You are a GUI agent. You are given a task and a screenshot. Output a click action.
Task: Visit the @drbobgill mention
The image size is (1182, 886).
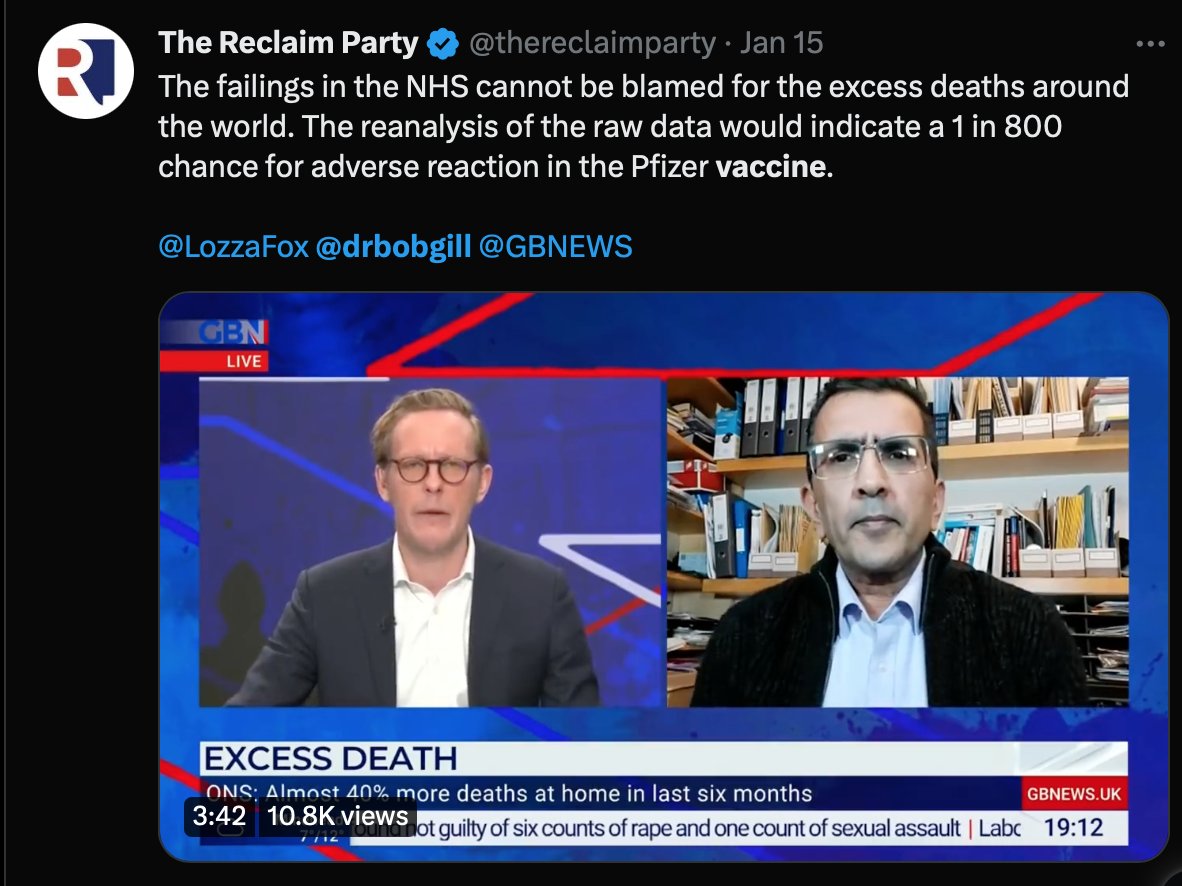(393, 247)
